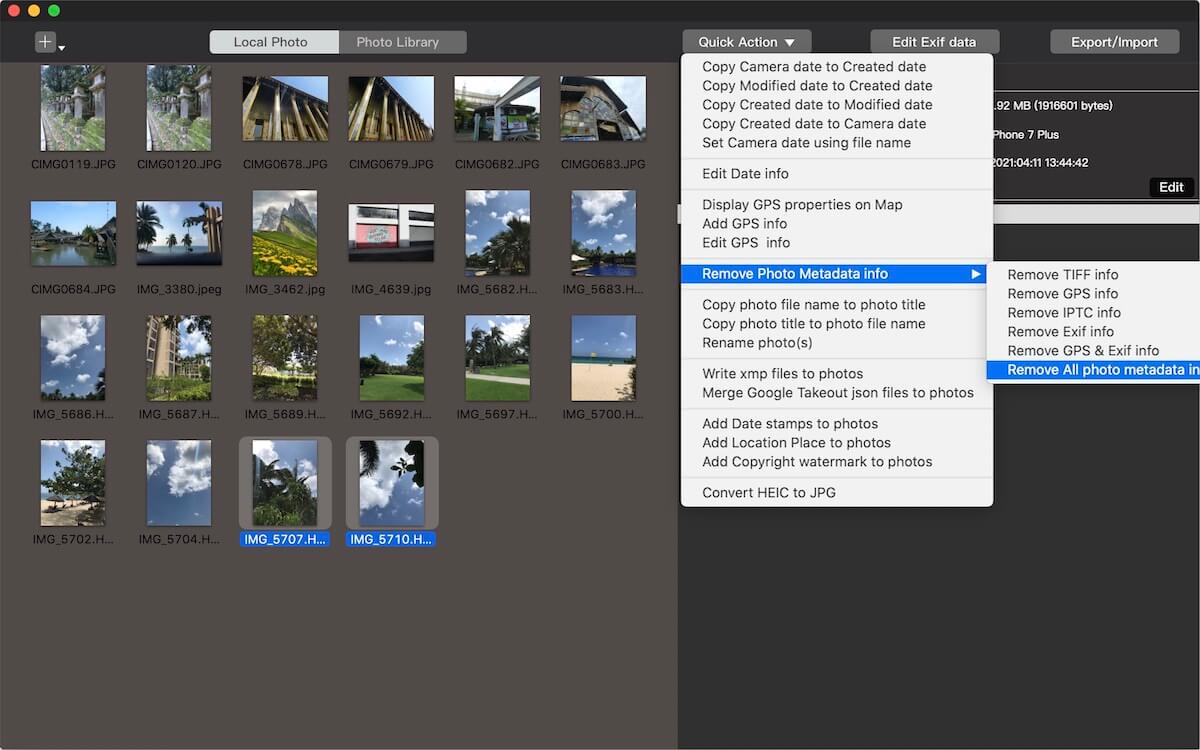Viewport: 1200px width, 750px height.
Task: Click the Edit Exif data button
Action: [934, 42]
